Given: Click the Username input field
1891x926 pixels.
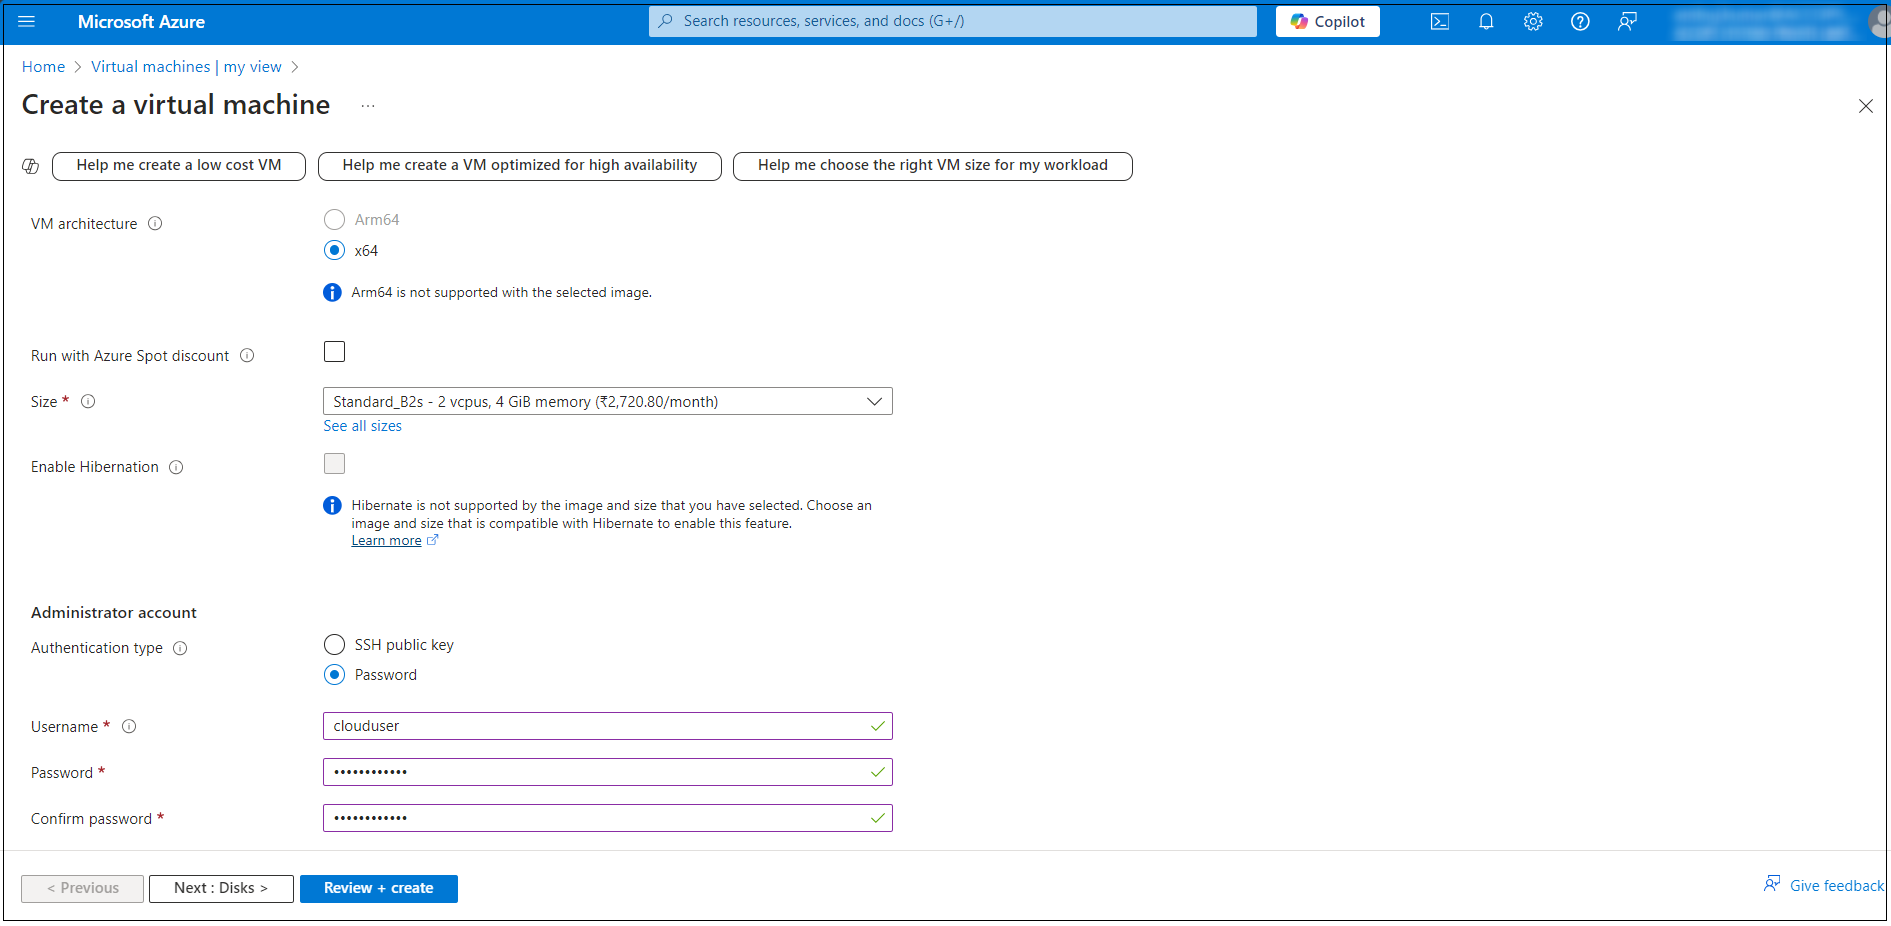Looking at the screenshot, I should (597, 726).
